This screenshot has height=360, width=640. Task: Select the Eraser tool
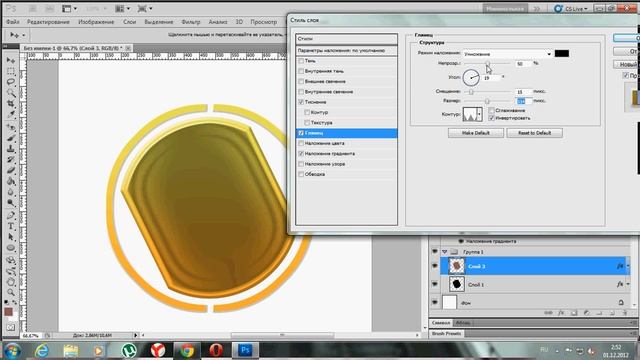11,171
